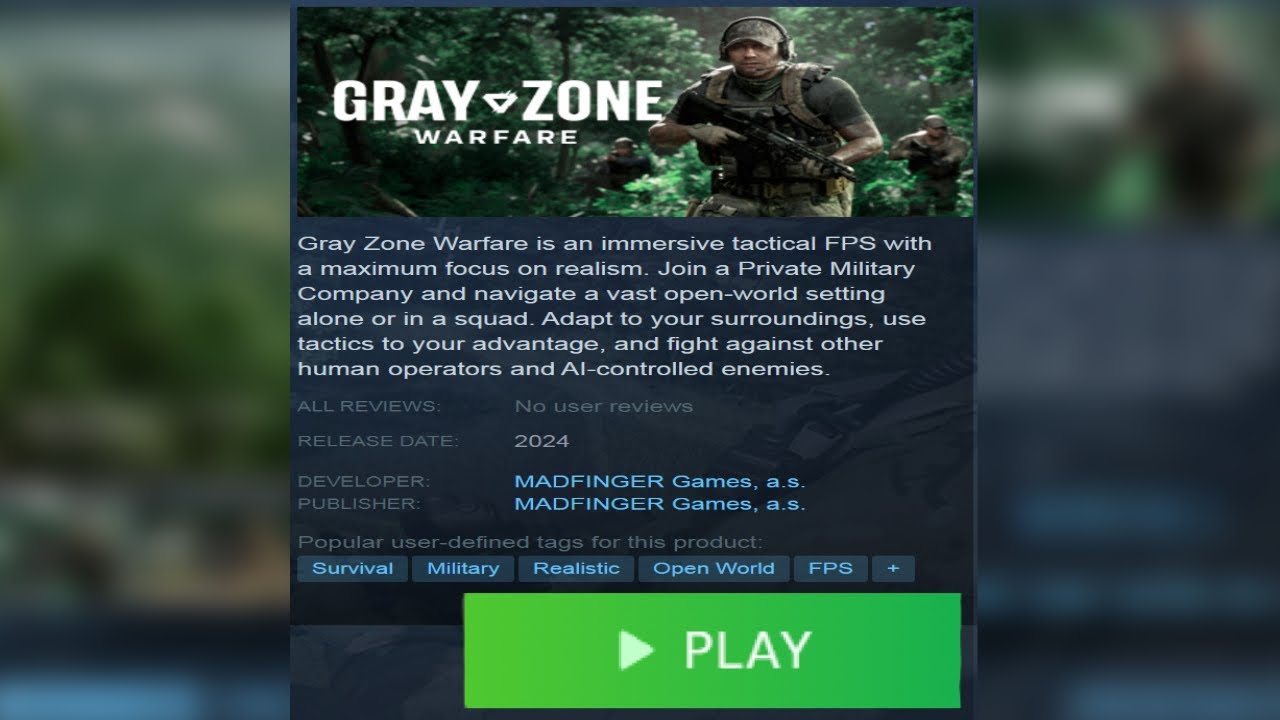The width and height of the screenshot is (1280, 720).
Task: Click the game description paragraph
Action: coord(614,306)
